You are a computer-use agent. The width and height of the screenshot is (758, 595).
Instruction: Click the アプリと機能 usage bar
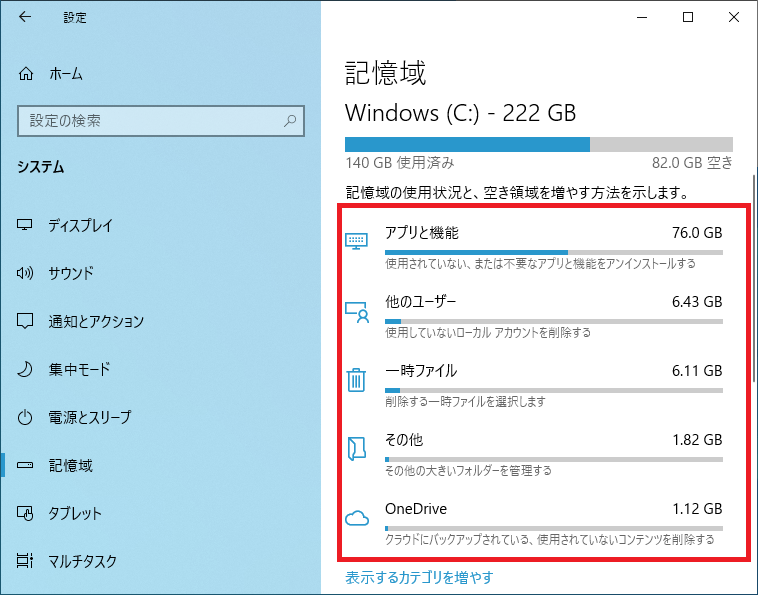click(554, 252)
